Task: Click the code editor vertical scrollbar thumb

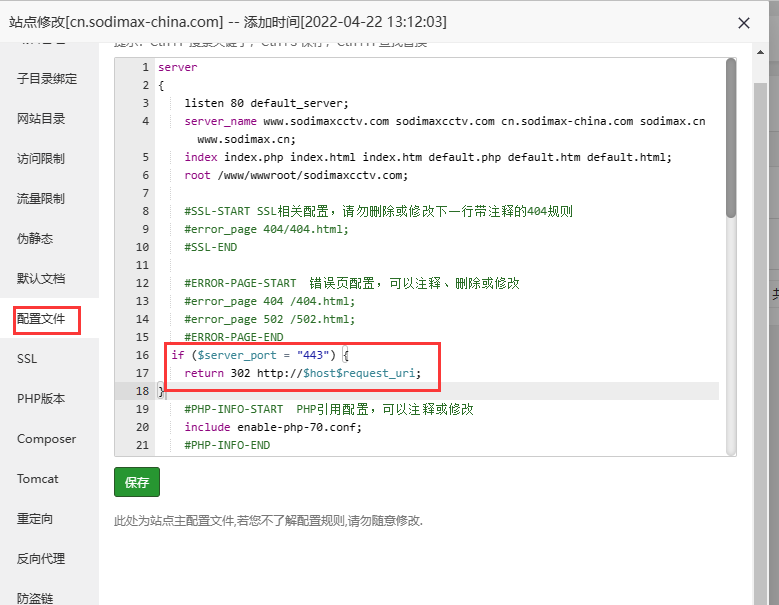Action: 731,138
